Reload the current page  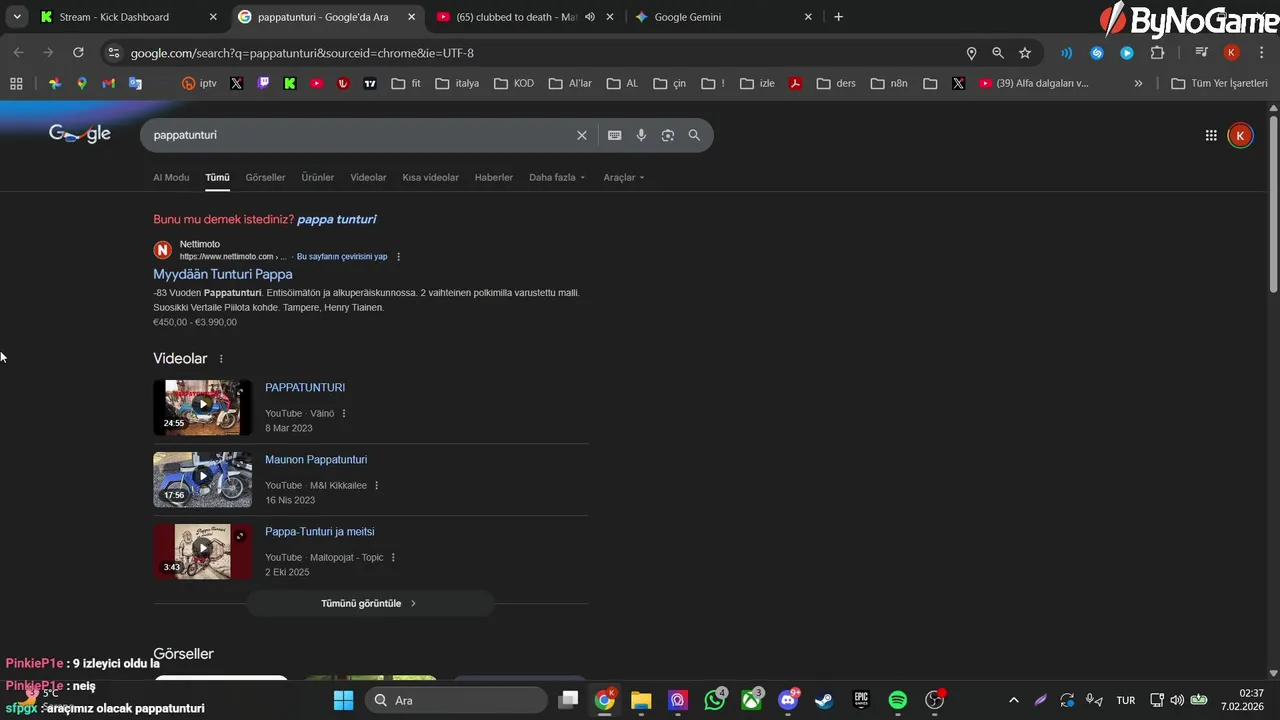click(x=78, y=52)
